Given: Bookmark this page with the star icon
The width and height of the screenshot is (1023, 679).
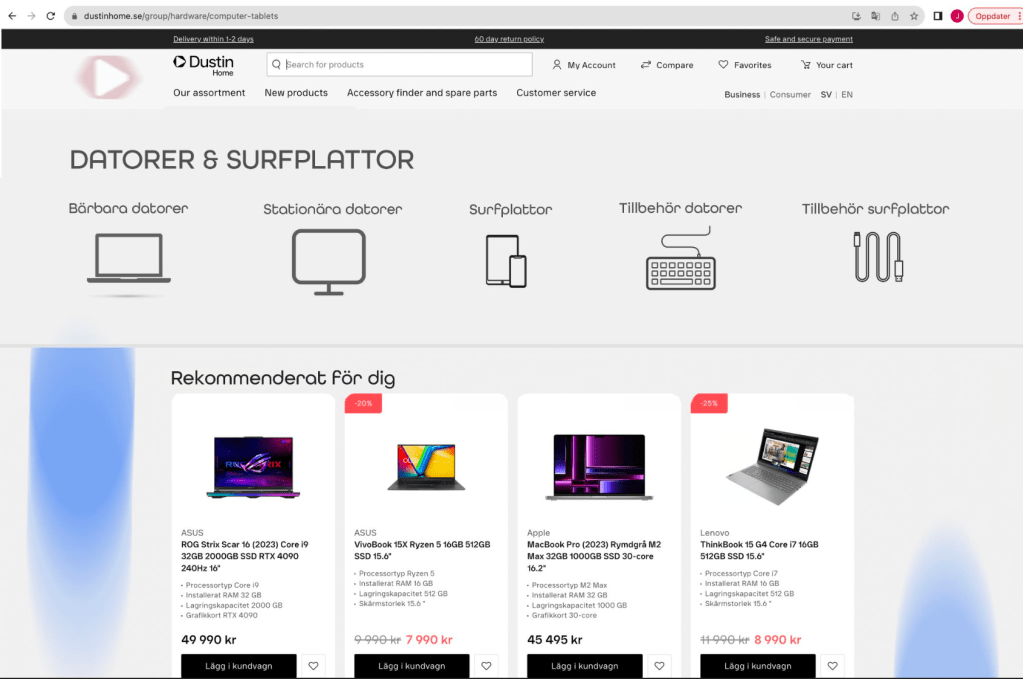Looking at the screenshot, I should pos(914,16).
